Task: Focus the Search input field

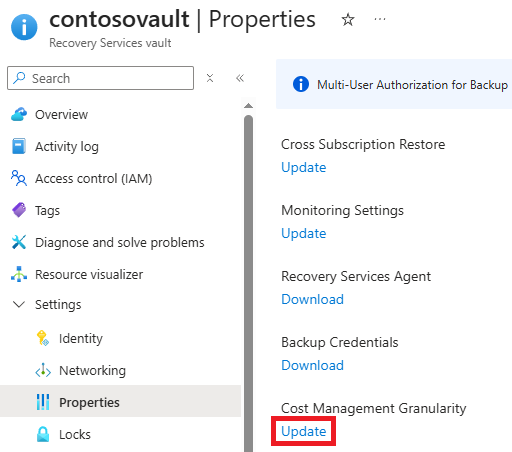Action: [100, 78]
